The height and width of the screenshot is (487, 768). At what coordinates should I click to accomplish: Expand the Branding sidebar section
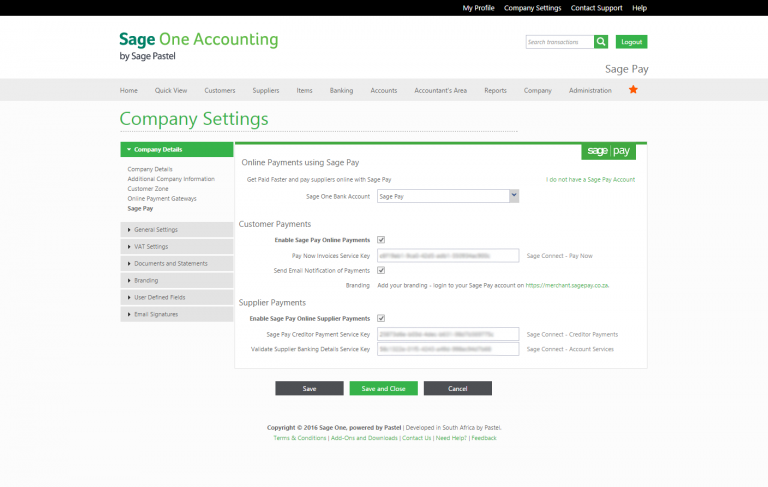(x=177, y=280)
